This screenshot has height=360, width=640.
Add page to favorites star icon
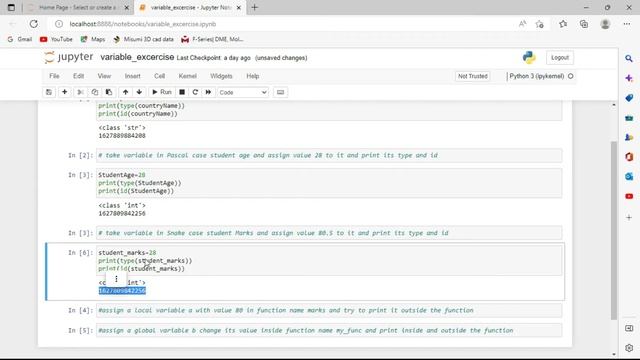[540, 24]
